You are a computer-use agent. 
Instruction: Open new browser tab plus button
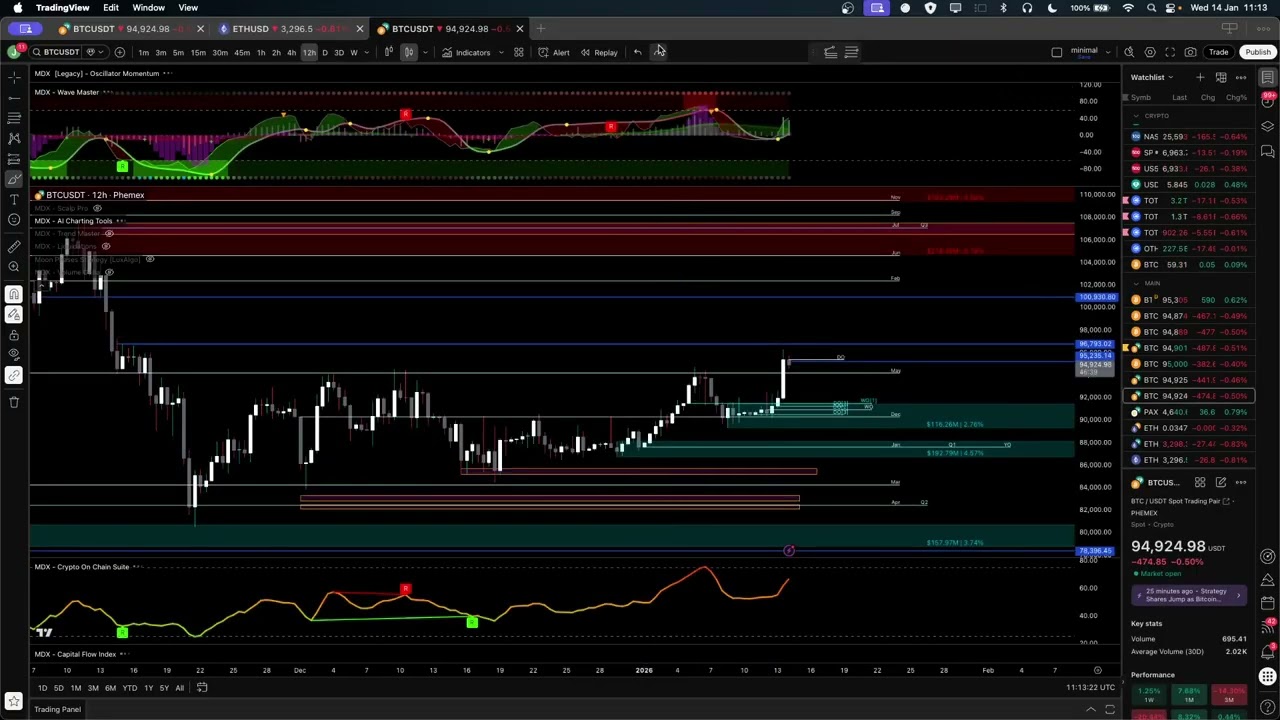[x=540, y=29]
